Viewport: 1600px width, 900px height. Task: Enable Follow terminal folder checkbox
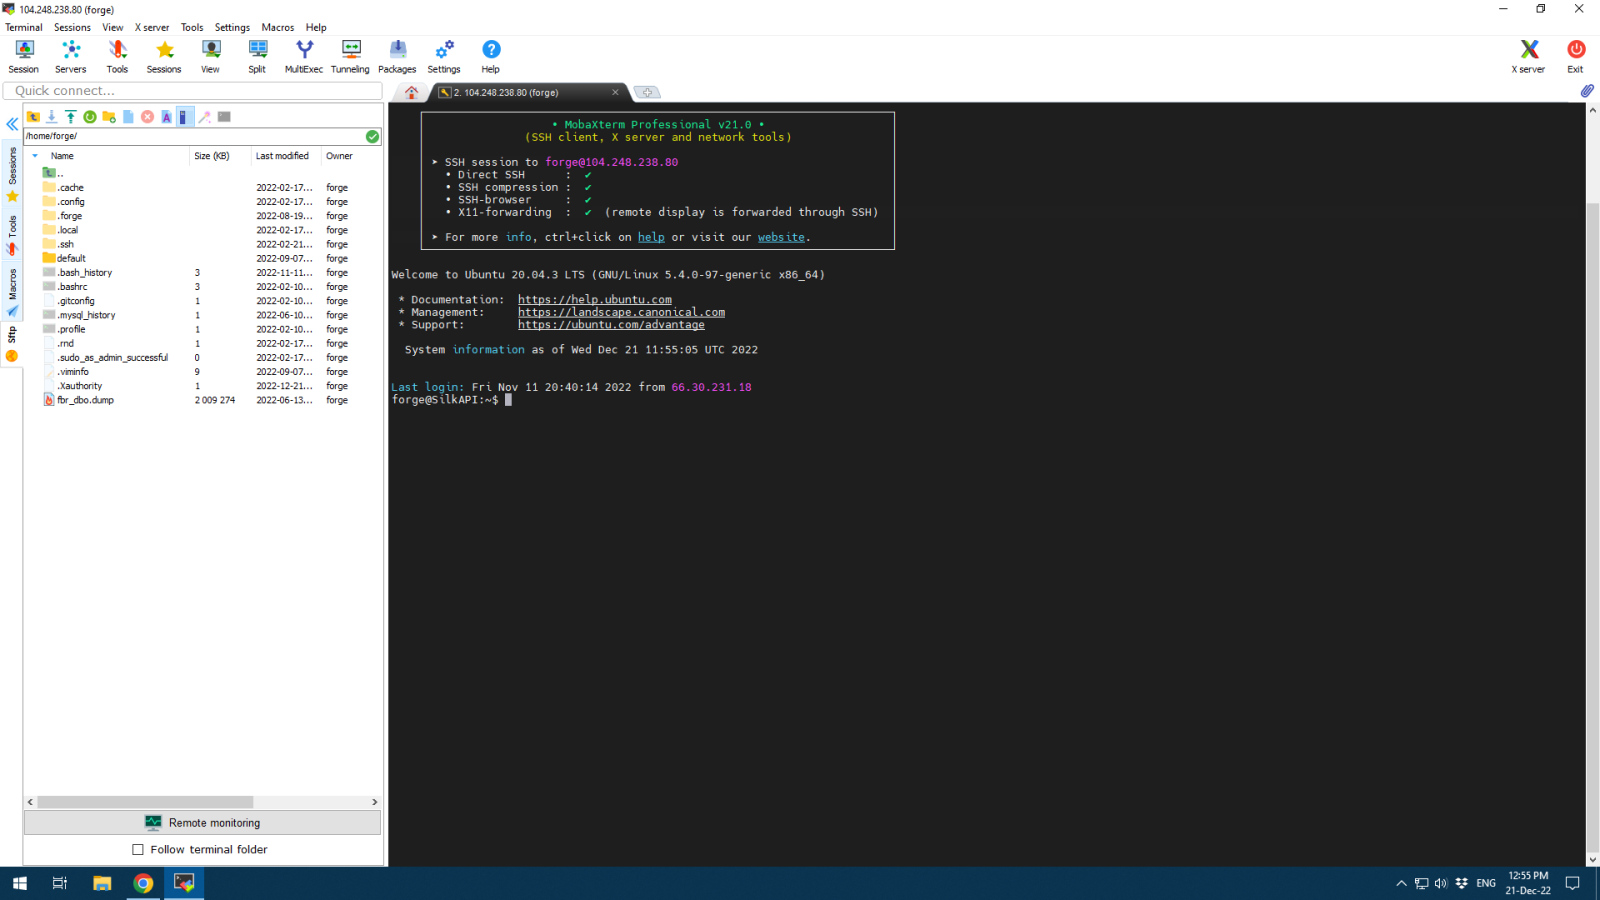(138, 850)
